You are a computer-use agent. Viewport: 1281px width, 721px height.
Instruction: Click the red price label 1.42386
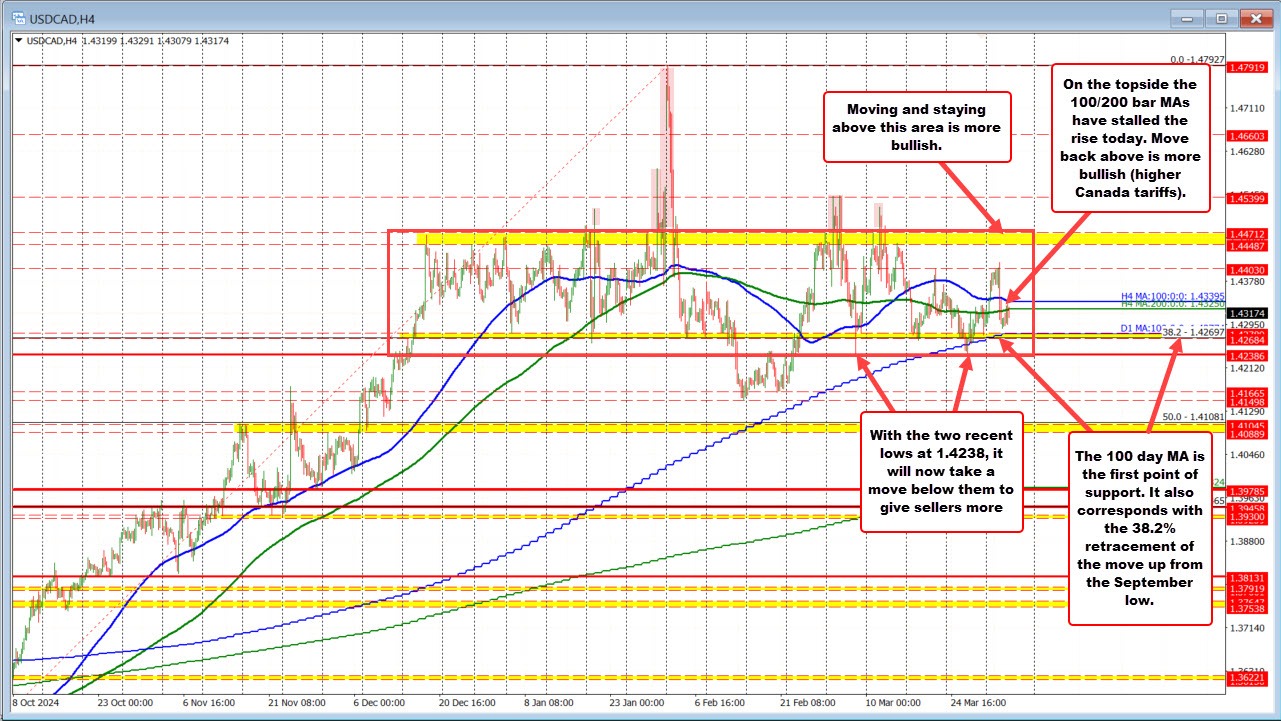(x=1247, y=355)
